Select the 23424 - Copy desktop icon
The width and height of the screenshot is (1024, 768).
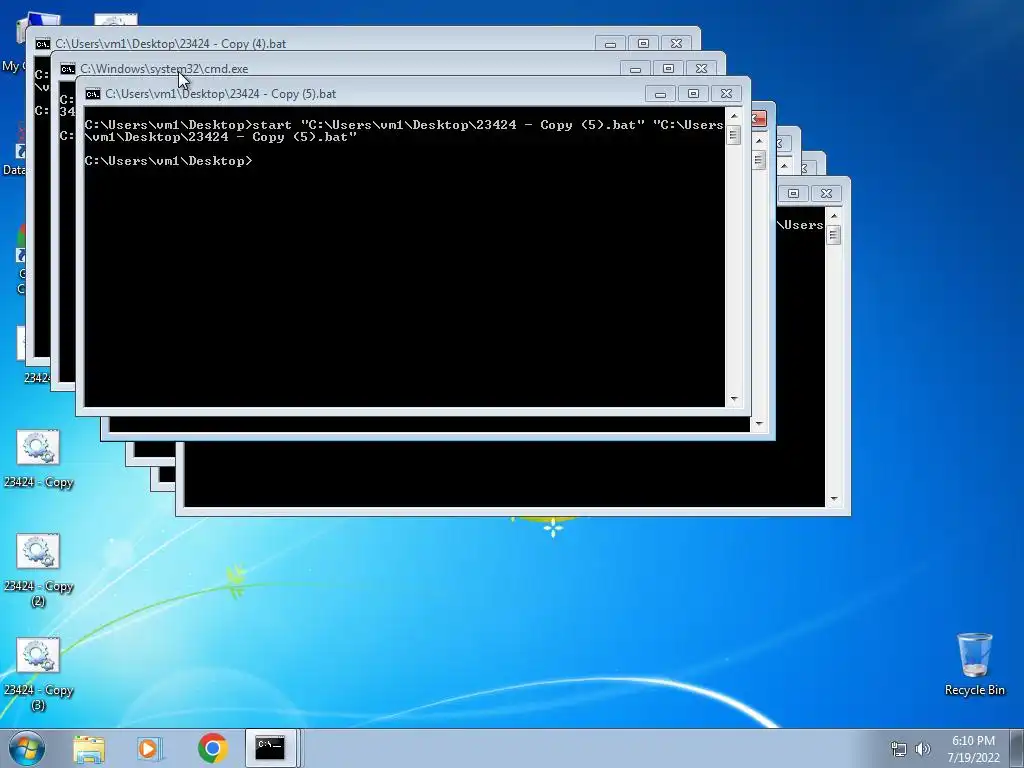39,459
